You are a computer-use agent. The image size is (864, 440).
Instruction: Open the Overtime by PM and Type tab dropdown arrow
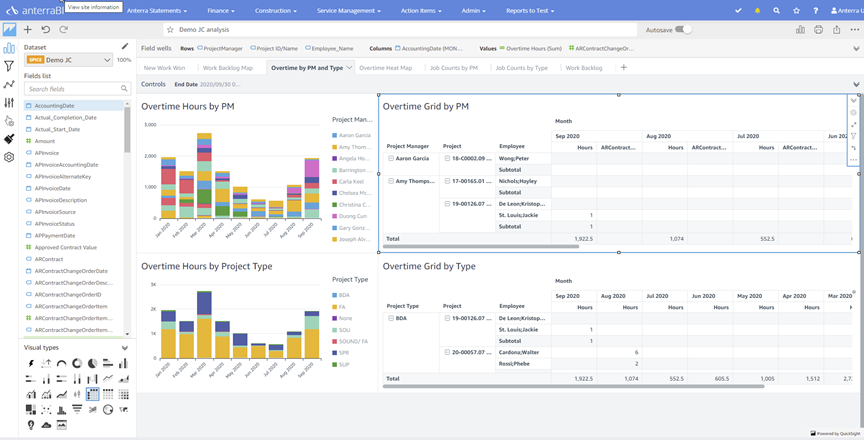(x=349, y=68)
